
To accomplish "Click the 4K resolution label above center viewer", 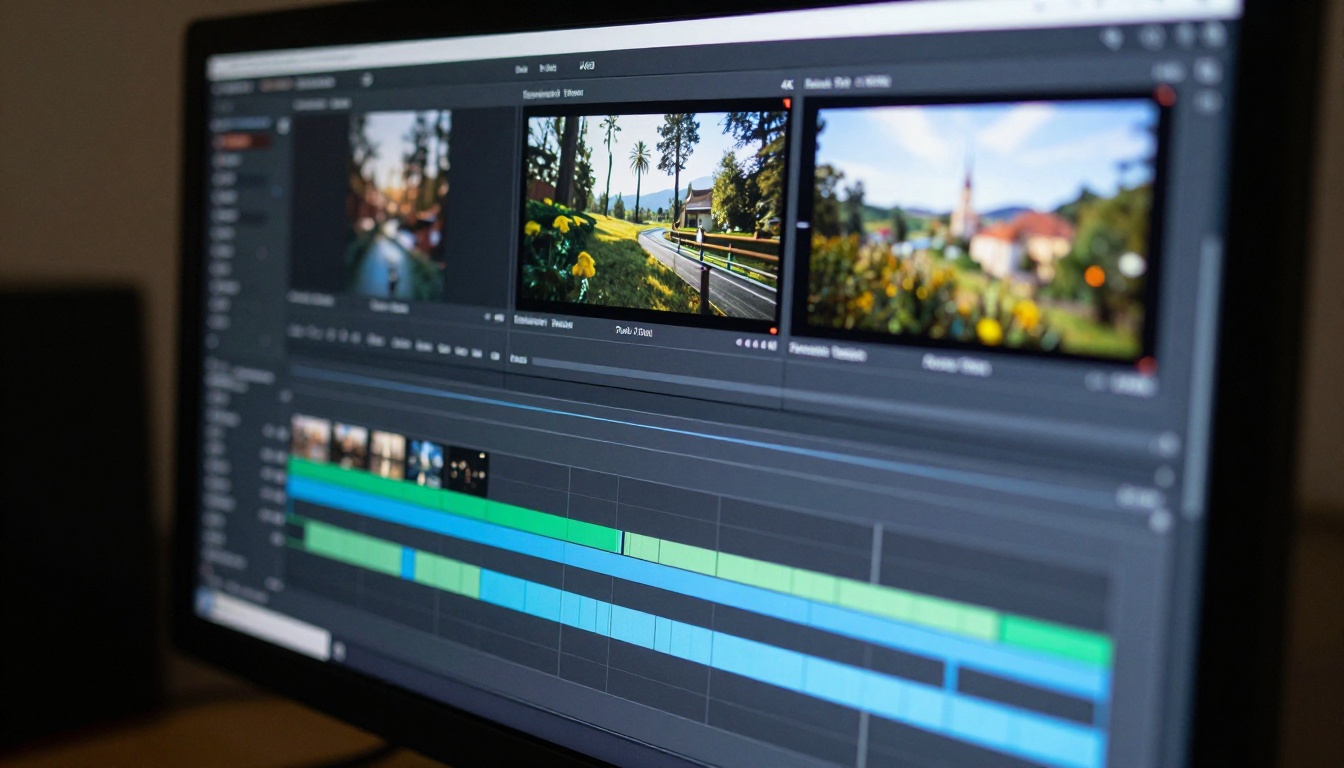I will (786, 85).
